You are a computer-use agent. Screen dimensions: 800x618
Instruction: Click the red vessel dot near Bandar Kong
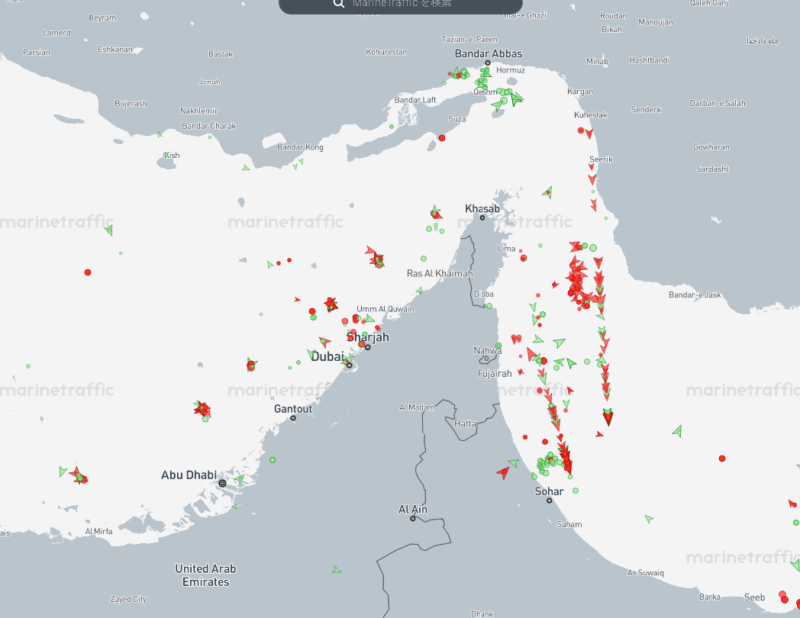(442, 138)
